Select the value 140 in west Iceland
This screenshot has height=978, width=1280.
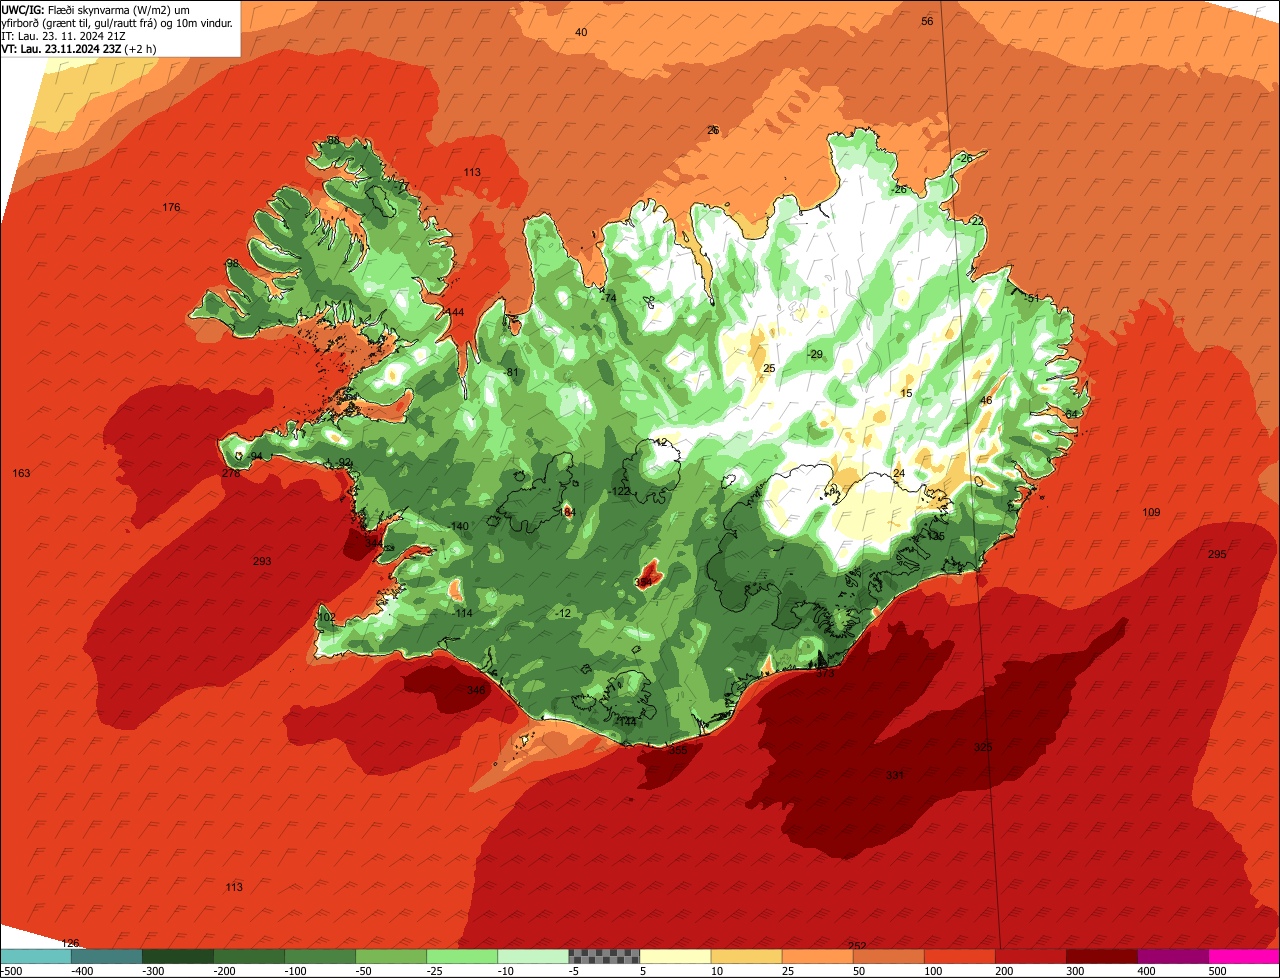click(x=460, y=526)
